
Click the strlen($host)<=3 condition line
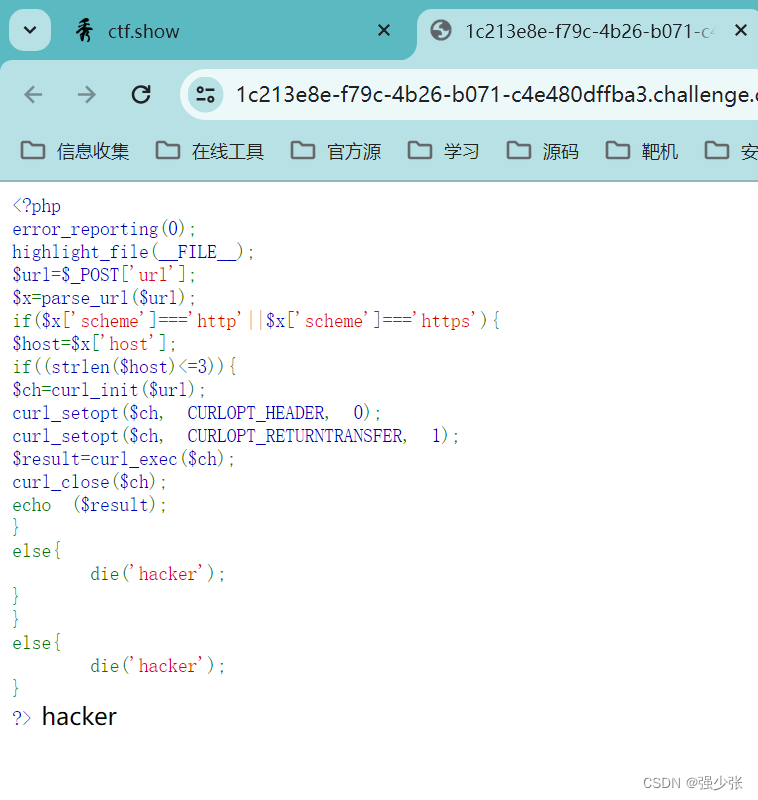pos(124,367)
